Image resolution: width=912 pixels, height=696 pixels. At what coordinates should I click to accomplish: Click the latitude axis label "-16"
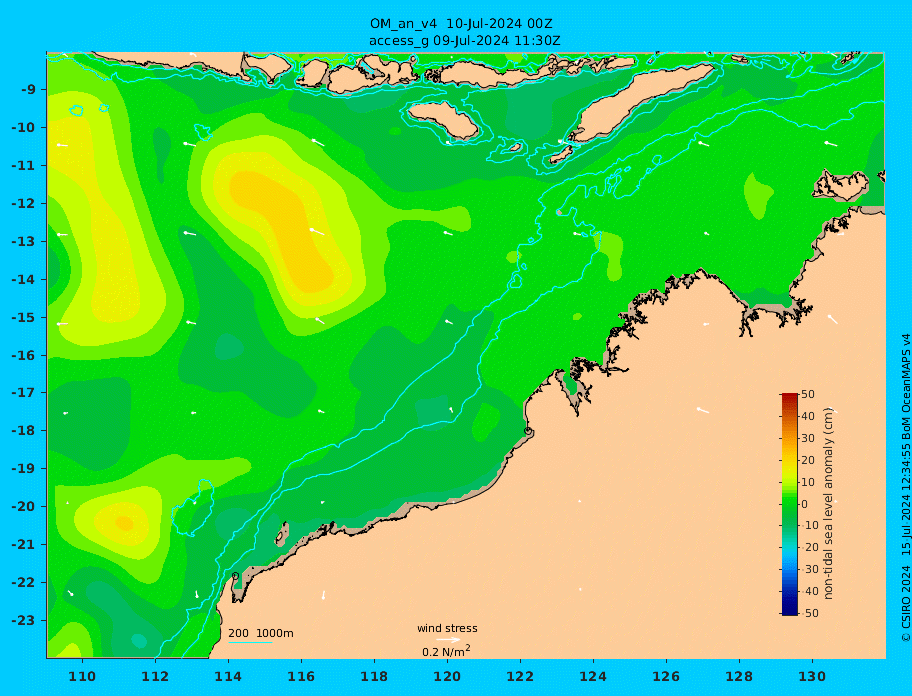[24, 355]
